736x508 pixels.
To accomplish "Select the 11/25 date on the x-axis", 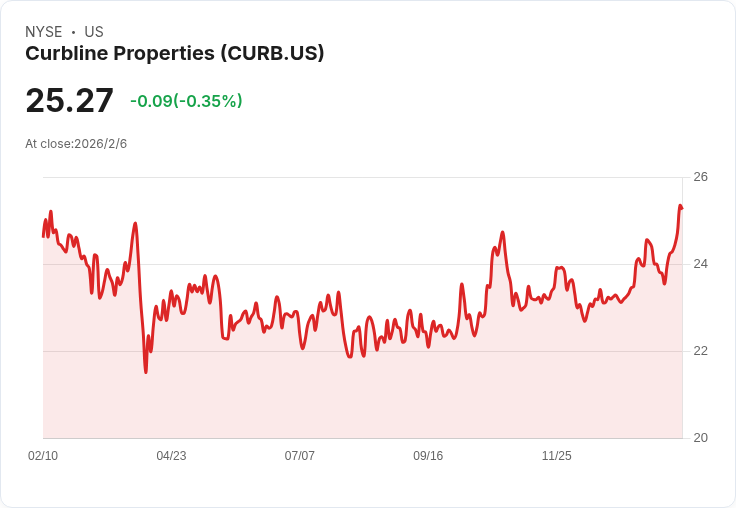I will point(556,456).
